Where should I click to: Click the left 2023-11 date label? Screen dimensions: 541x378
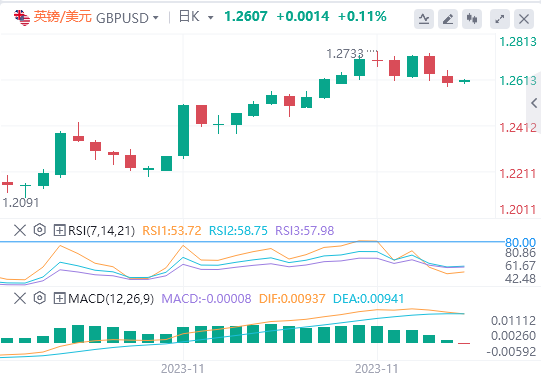coord(183,369)
